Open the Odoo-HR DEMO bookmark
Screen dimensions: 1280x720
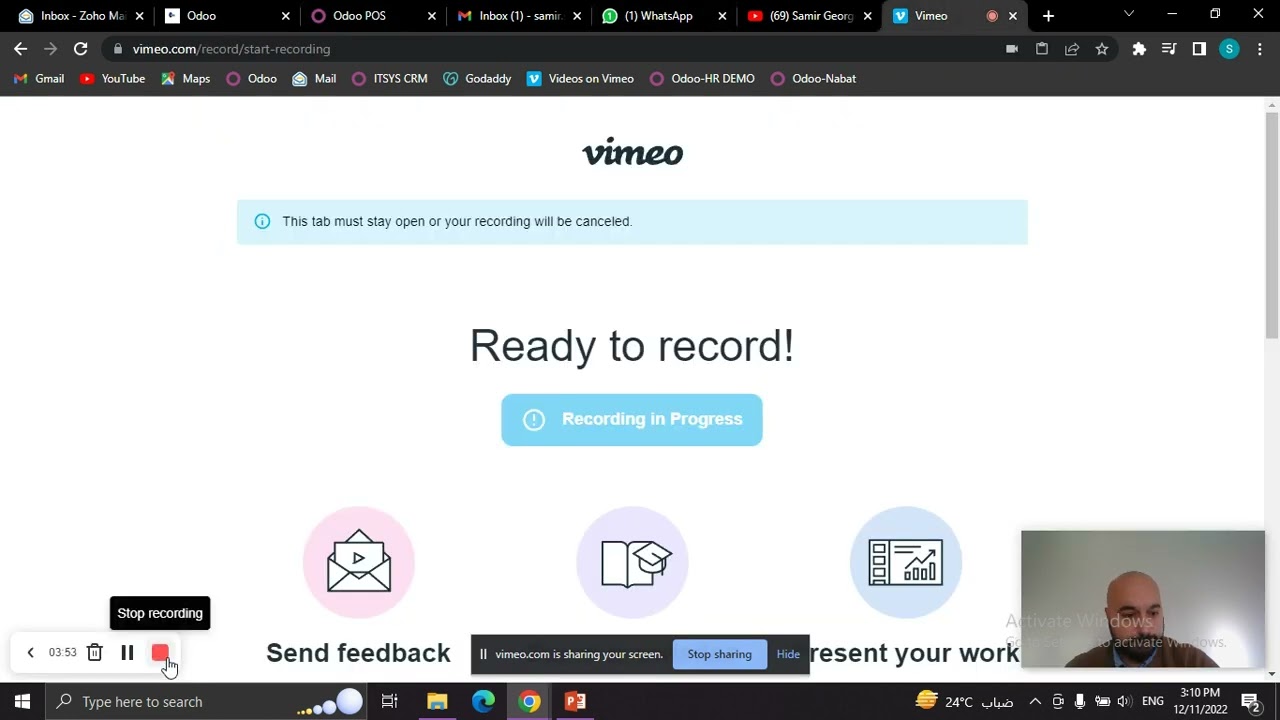pyautogui.click(x=703, y=79)
